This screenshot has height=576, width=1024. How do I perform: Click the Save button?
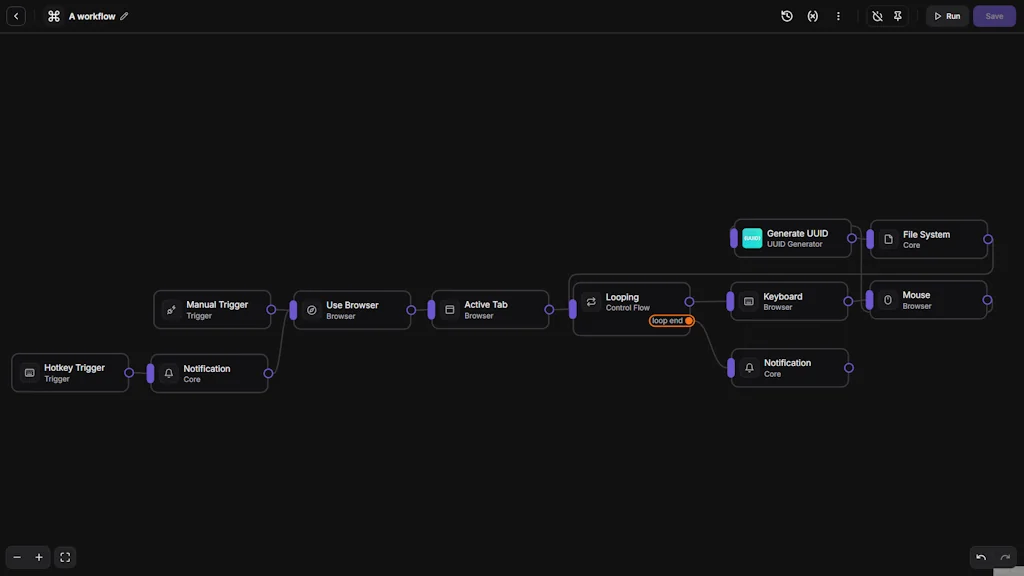pos(993,16)
